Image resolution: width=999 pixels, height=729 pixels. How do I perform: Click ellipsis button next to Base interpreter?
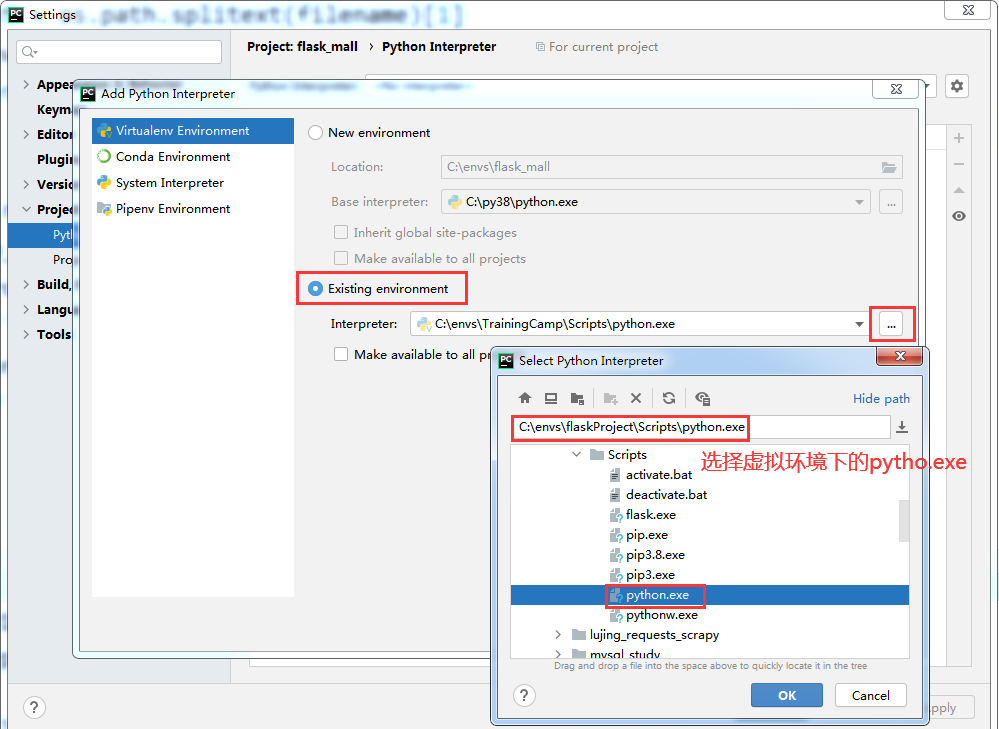[x=891, y=202]
